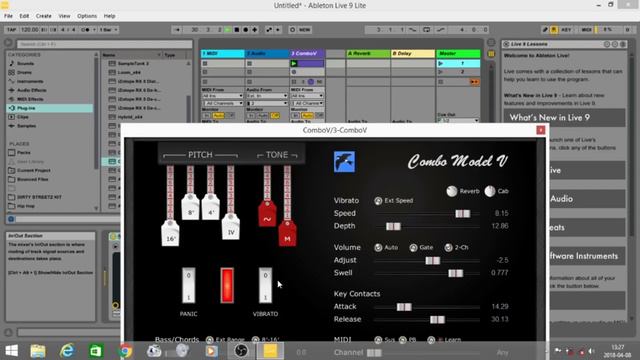
Task: Click the white 4' pitch tab
Action: click(211, 207)
